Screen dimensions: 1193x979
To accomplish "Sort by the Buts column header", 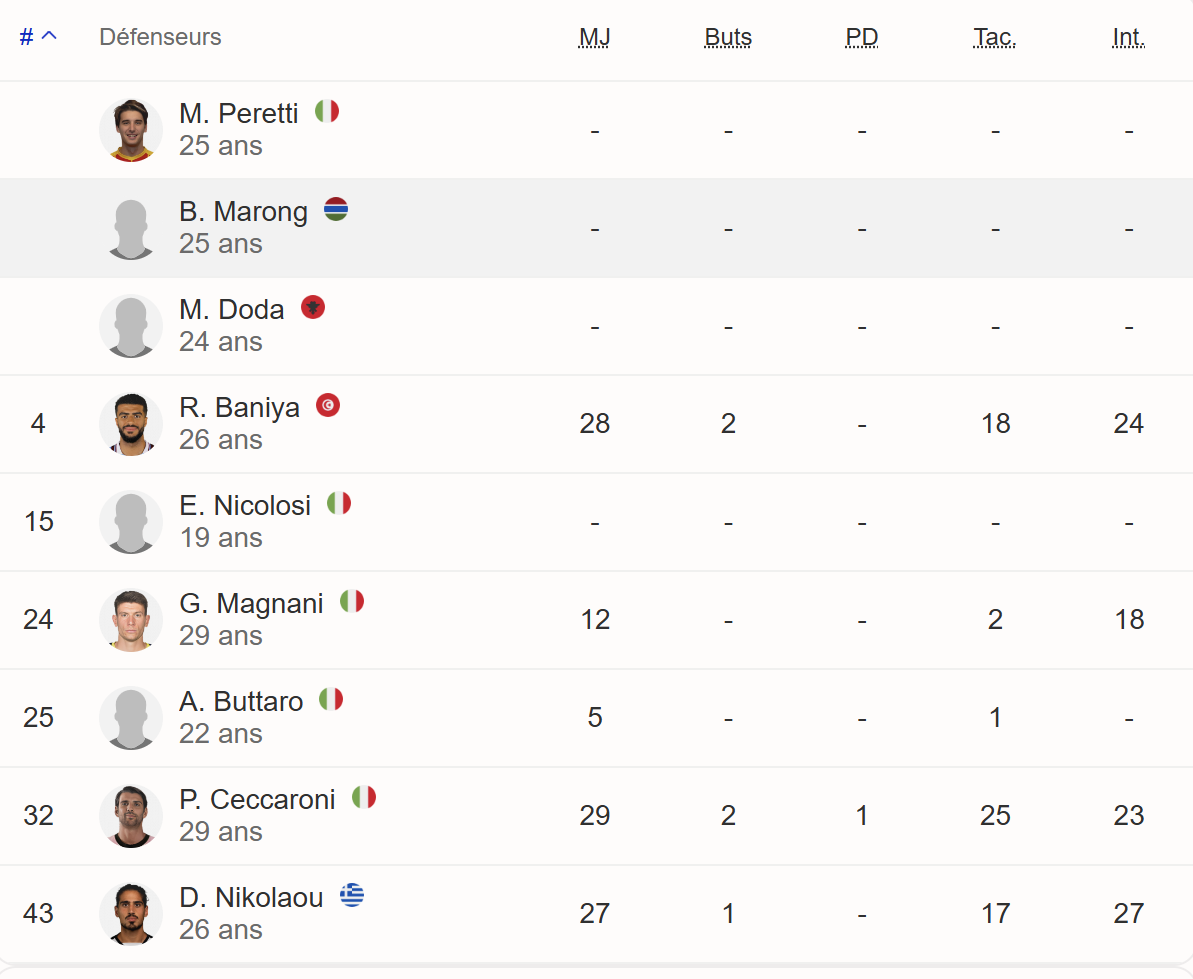I will tap(728, 37).
